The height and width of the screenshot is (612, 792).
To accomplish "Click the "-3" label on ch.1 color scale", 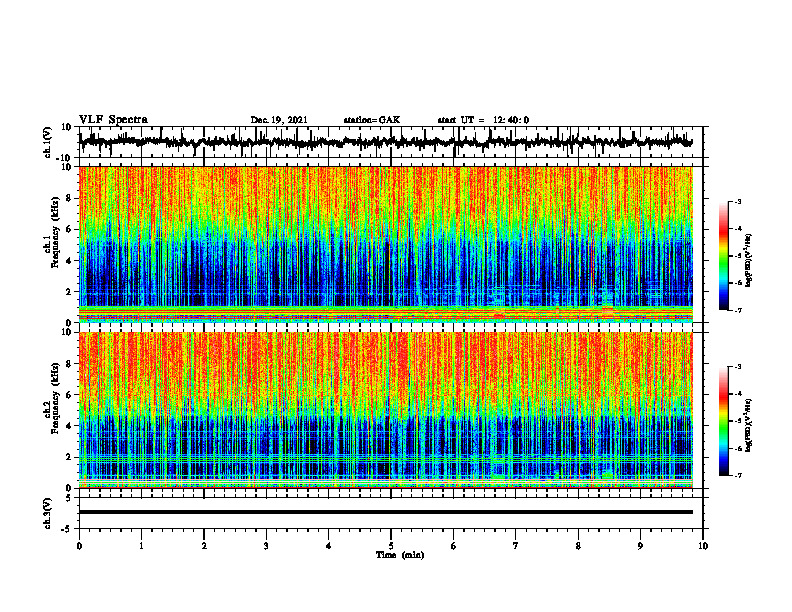I will point(738,201).
